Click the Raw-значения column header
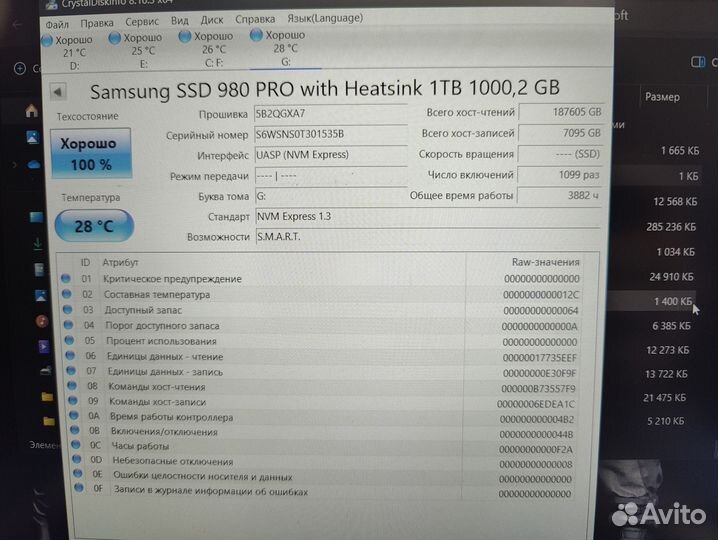 click(545, 262)
